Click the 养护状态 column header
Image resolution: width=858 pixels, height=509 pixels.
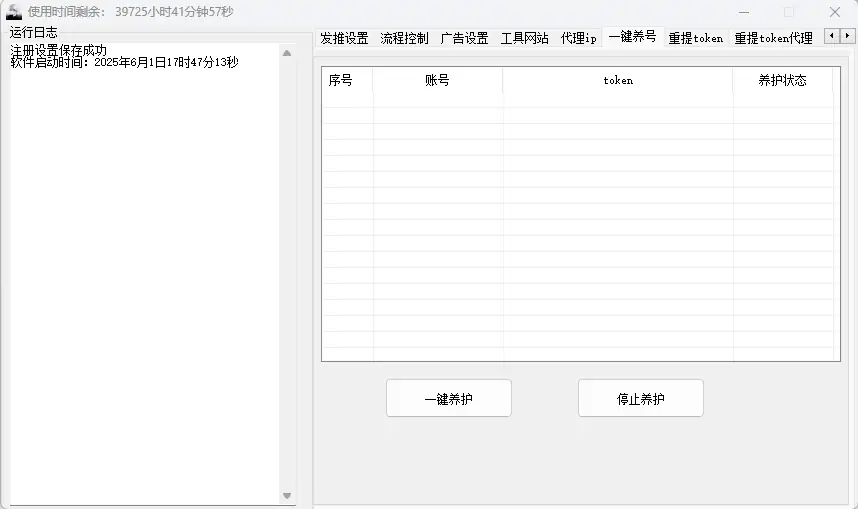782,80
